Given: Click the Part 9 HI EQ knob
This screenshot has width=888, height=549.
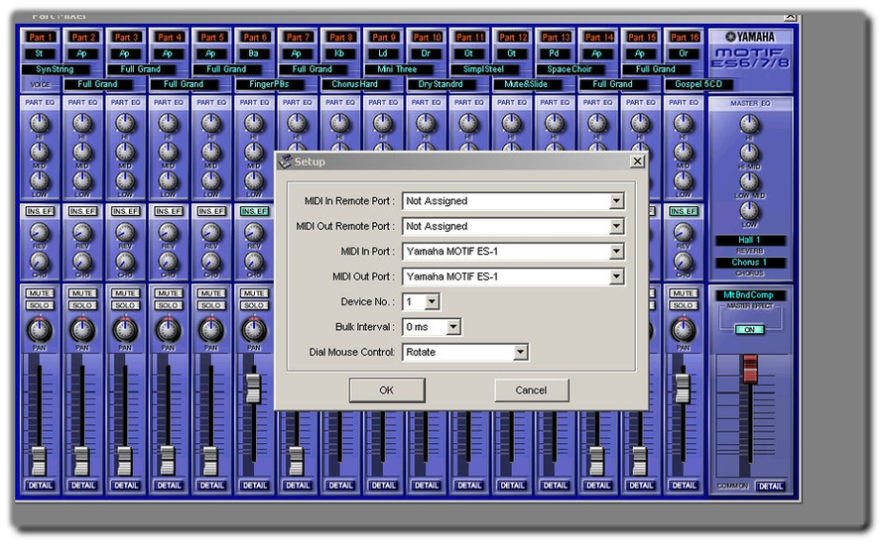Looking at the screenshot, I should [x=383, y=122].
